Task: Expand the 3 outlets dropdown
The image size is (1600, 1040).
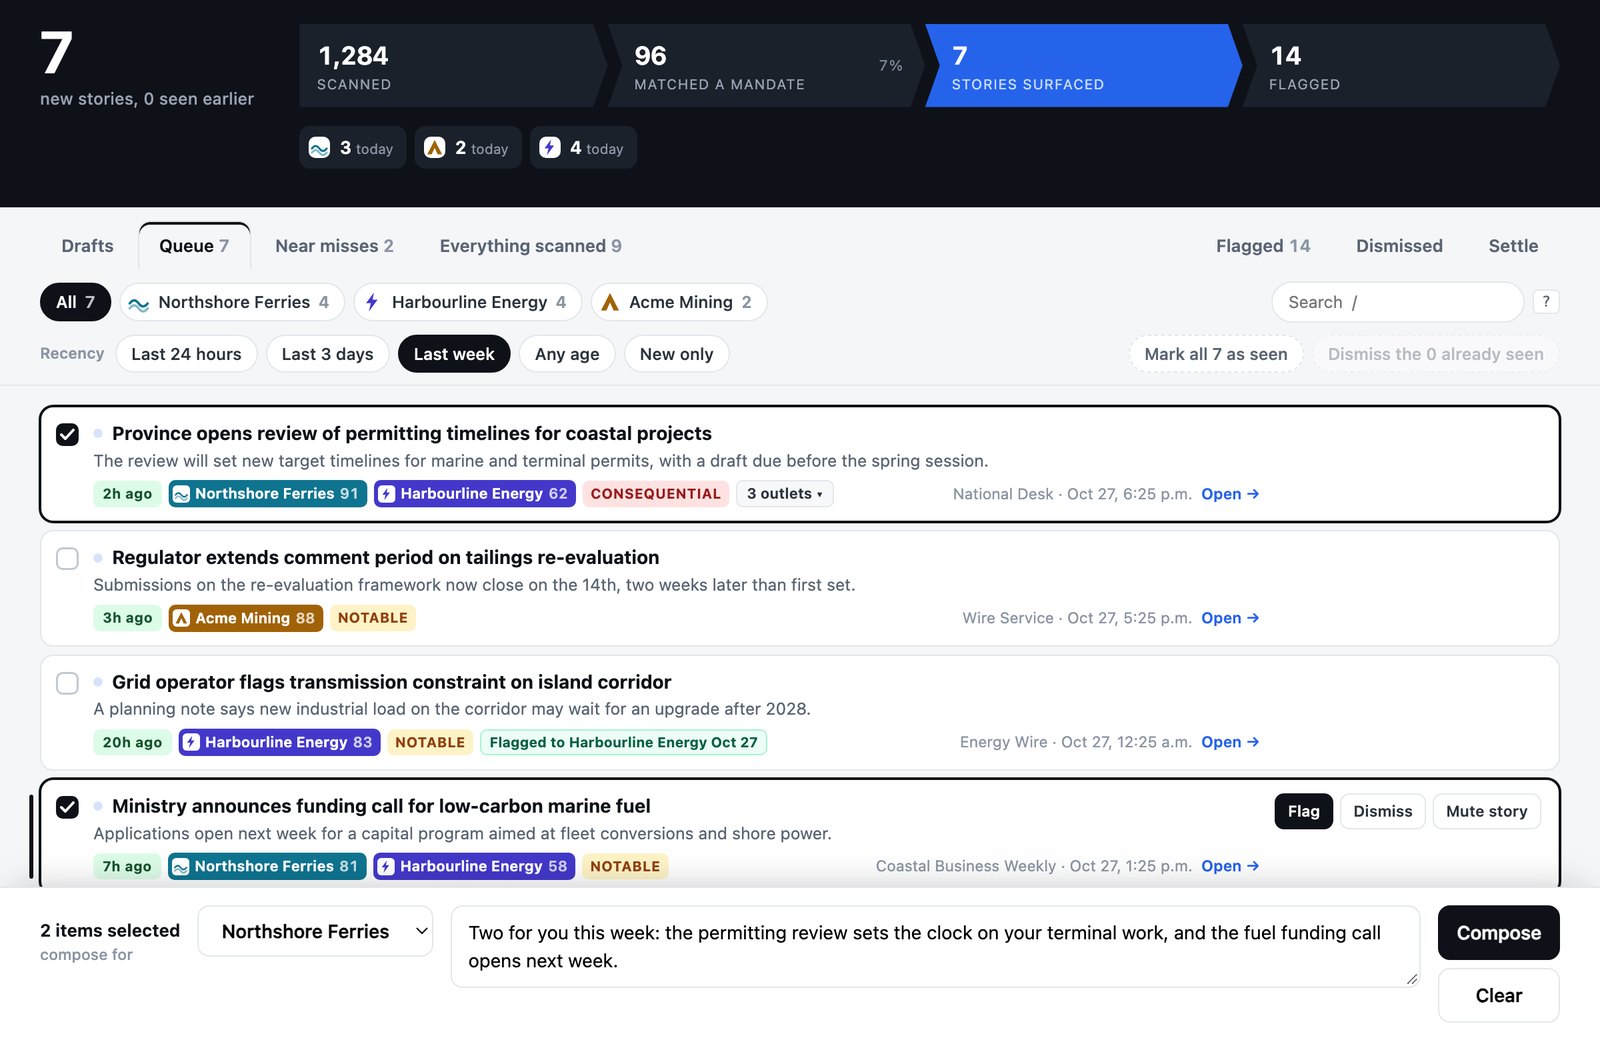Action: click(785, 494)
